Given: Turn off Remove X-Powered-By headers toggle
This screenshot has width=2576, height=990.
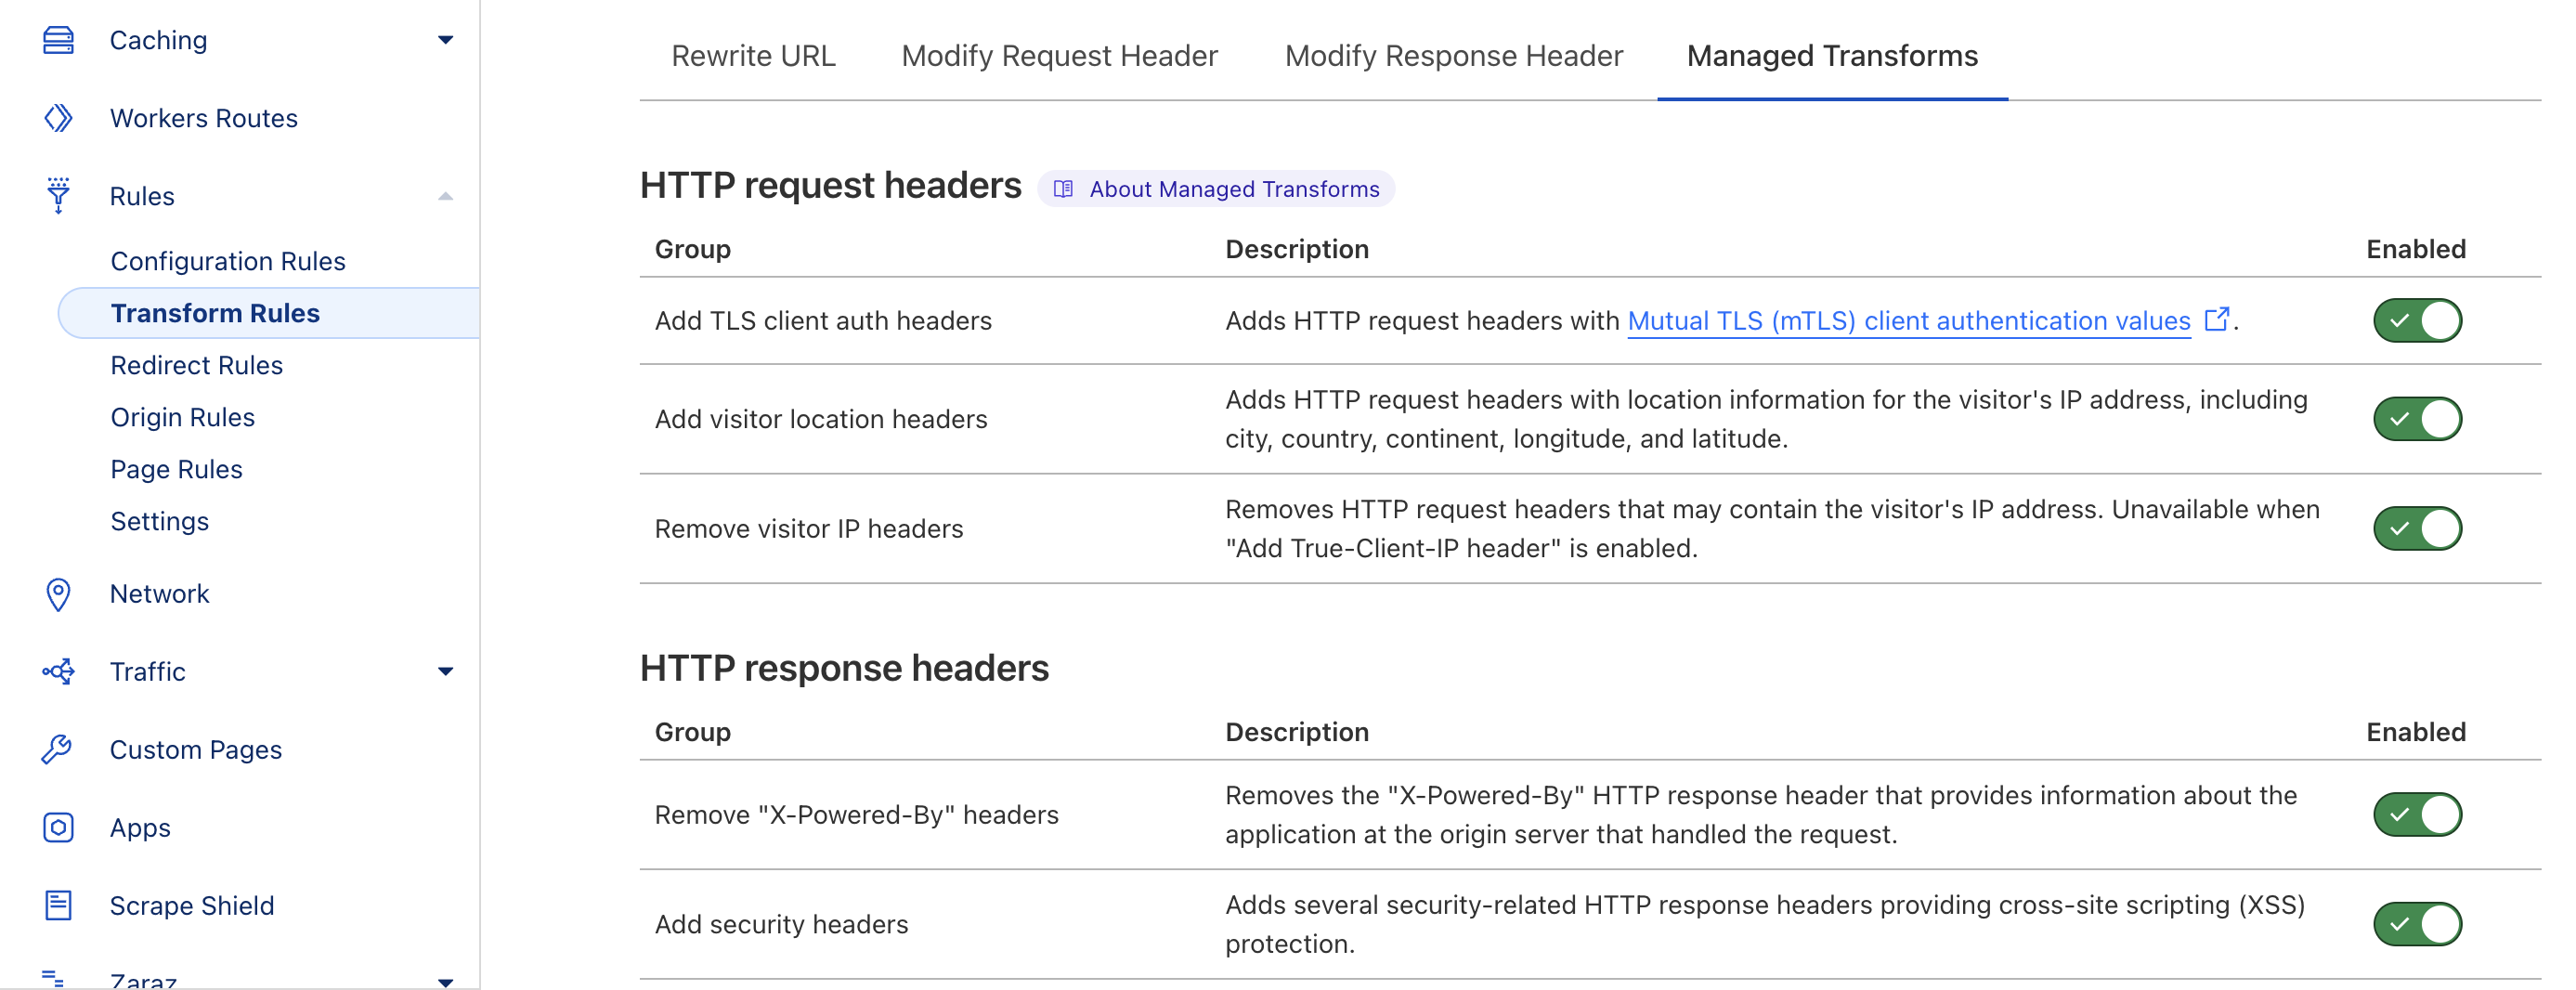Looking at the screenshot, I should click(x=2417, y=814).
